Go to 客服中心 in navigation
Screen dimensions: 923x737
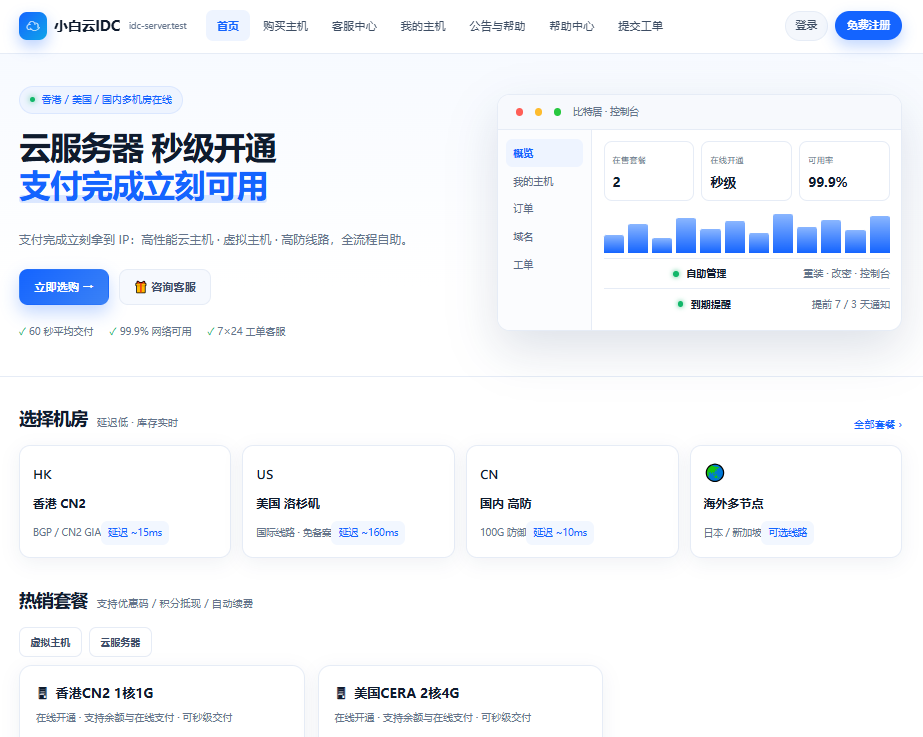tap(354, 26)
